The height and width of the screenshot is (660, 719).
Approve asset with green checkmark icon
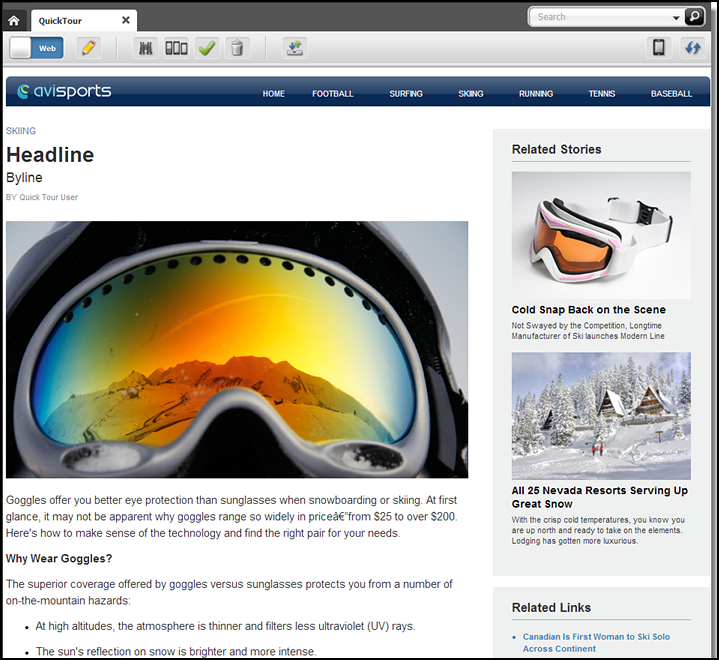click(x=207, y=48)
